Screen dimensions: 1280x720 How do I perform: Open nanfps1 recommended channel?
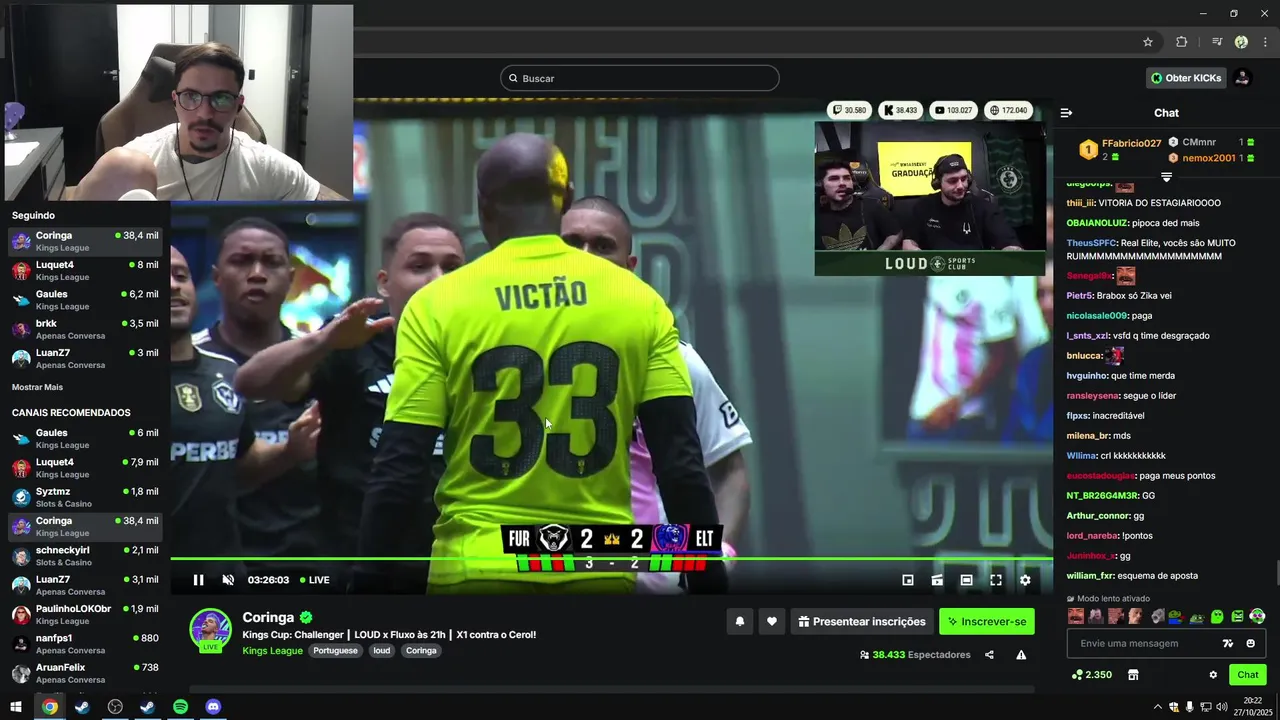(x=85, y=643)
